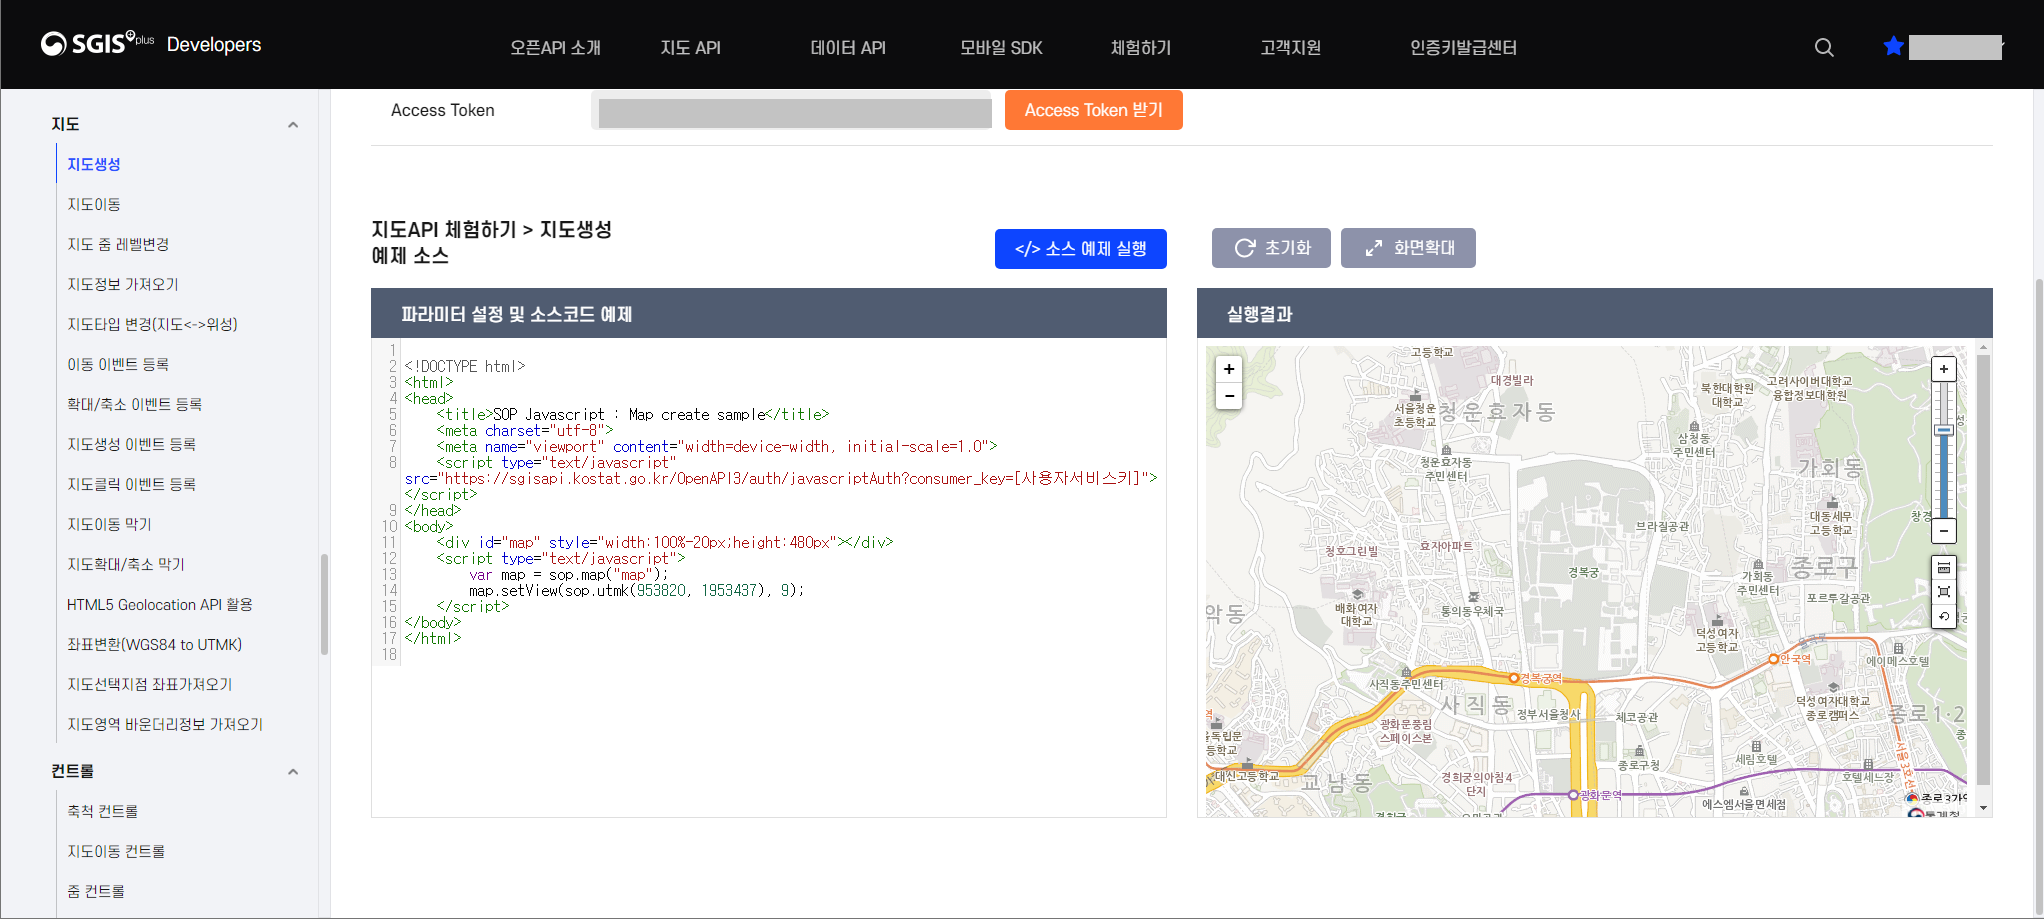
Task: Open the 고객지원 menu
Action: click(x=1291, y=47)
